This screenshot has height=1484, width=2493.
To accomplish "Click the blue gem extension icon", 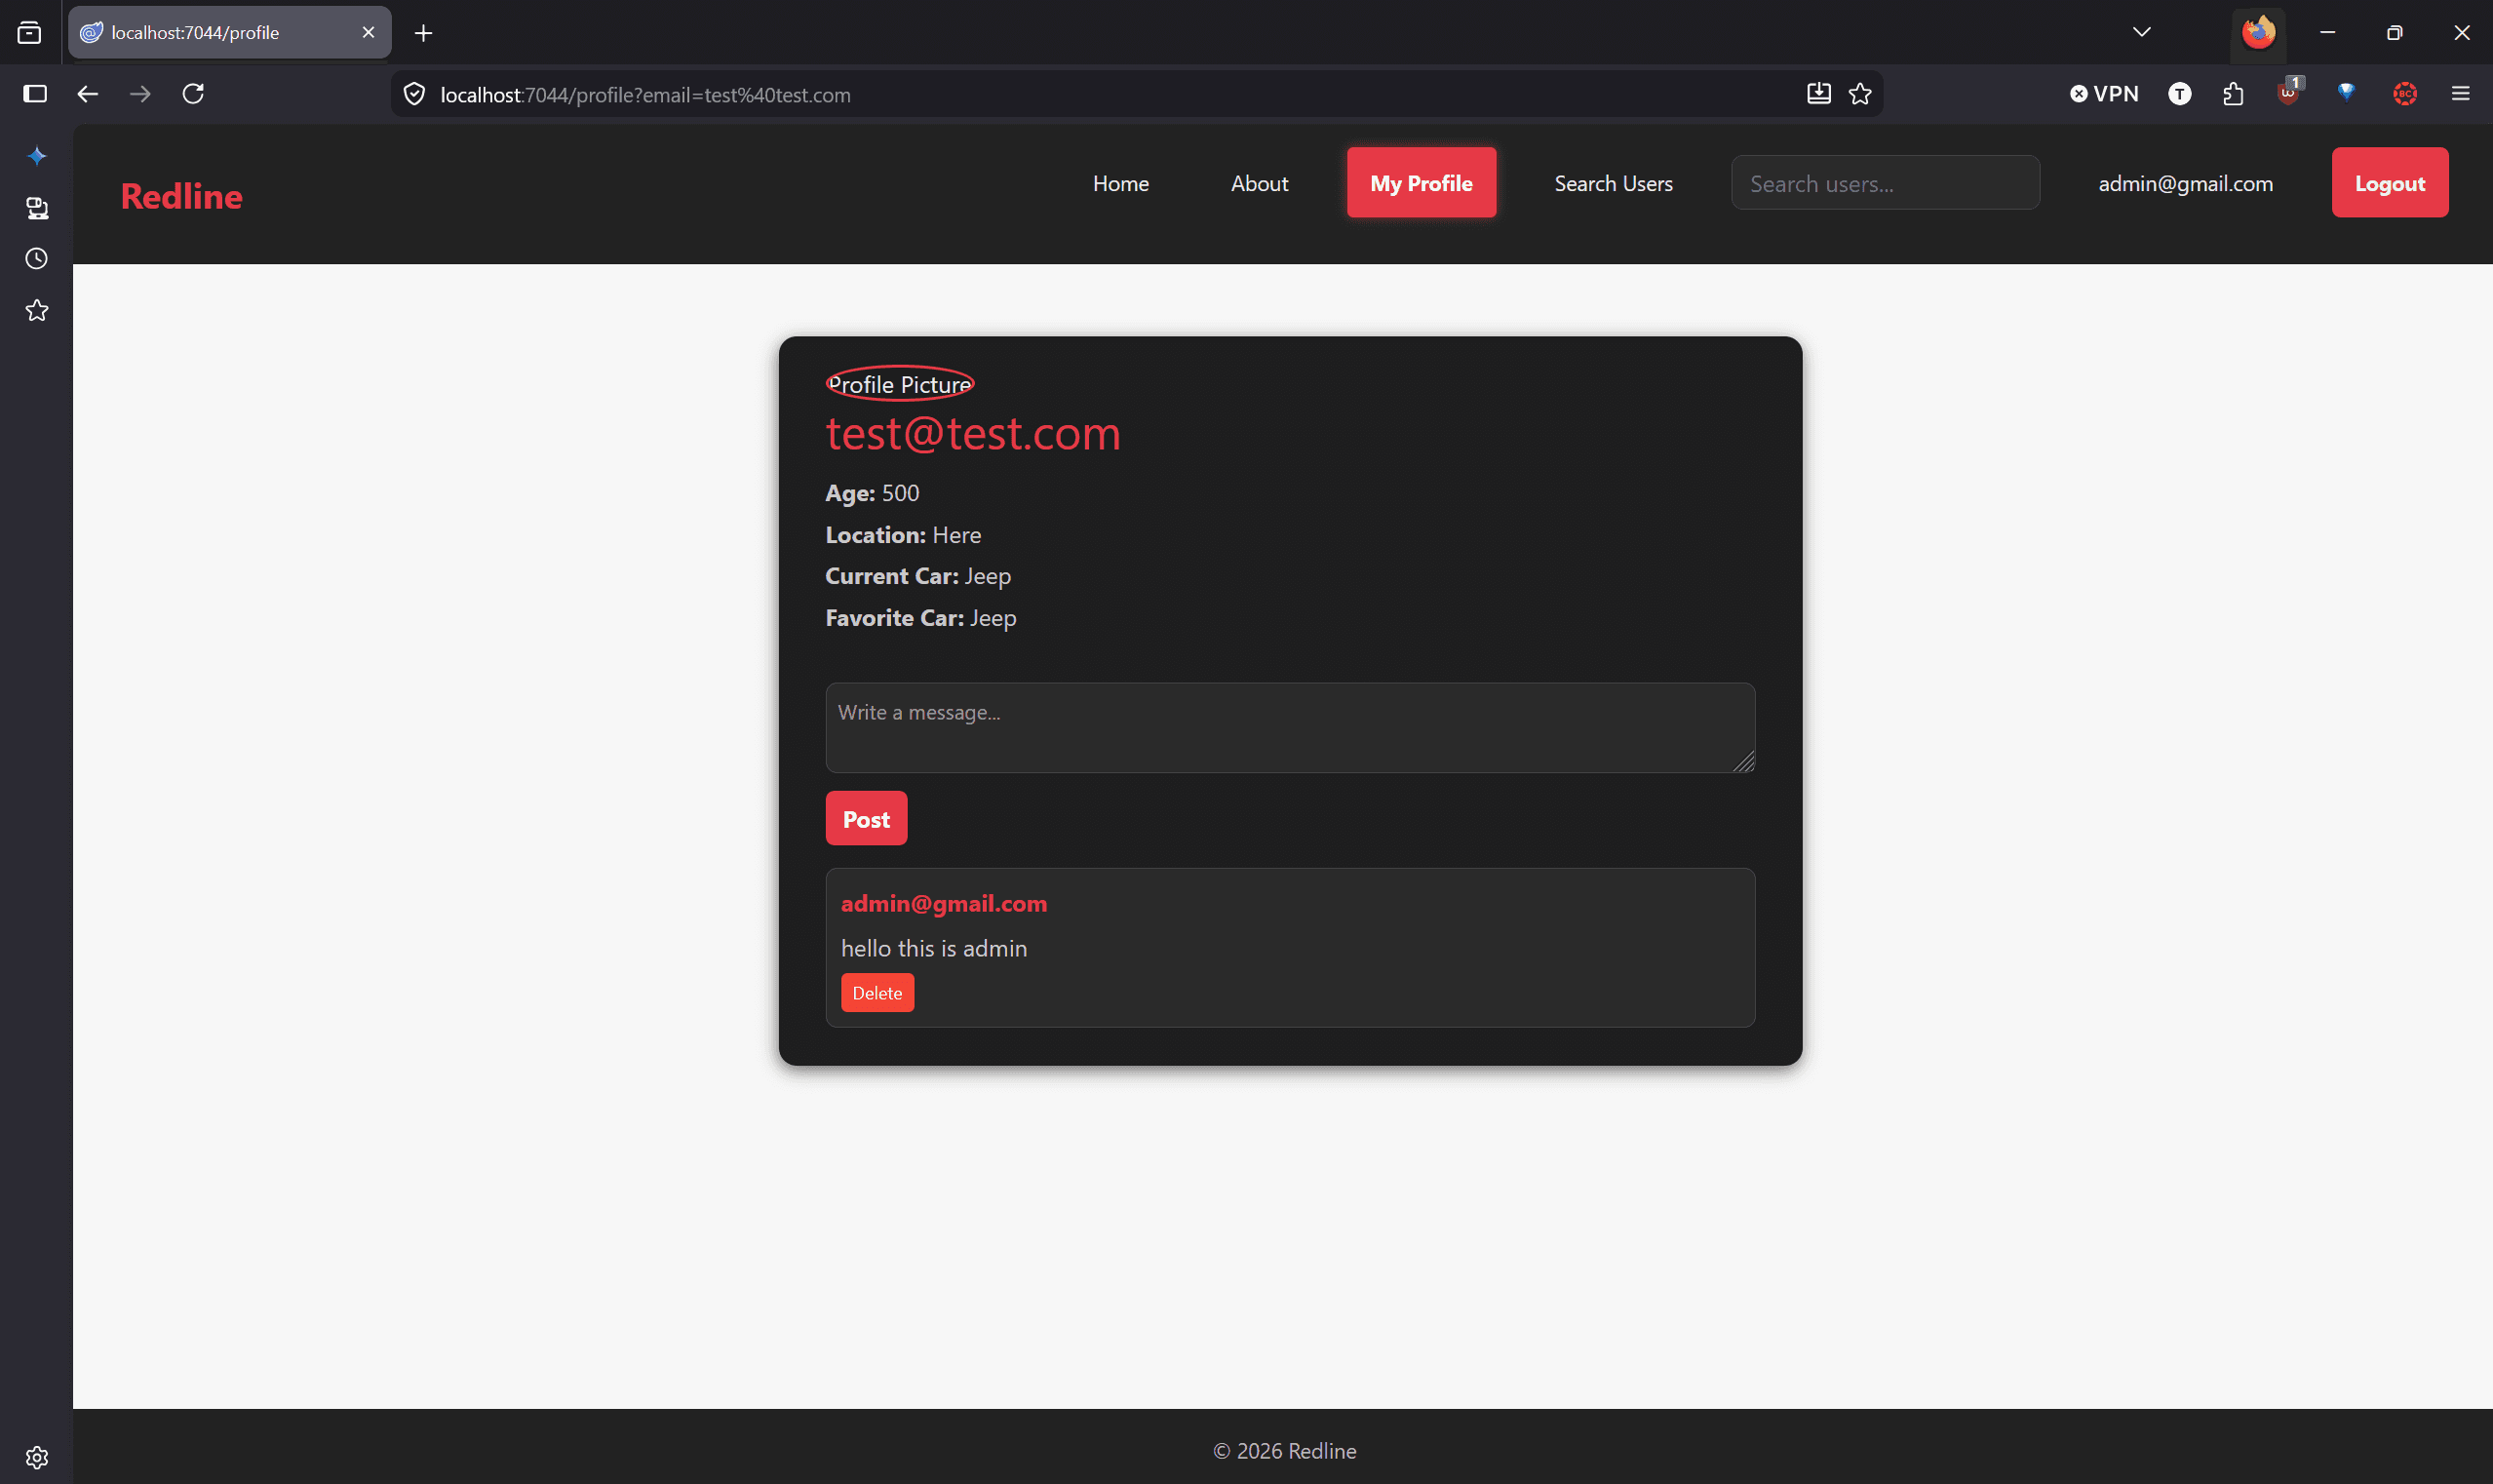I will coord(2346,93).
